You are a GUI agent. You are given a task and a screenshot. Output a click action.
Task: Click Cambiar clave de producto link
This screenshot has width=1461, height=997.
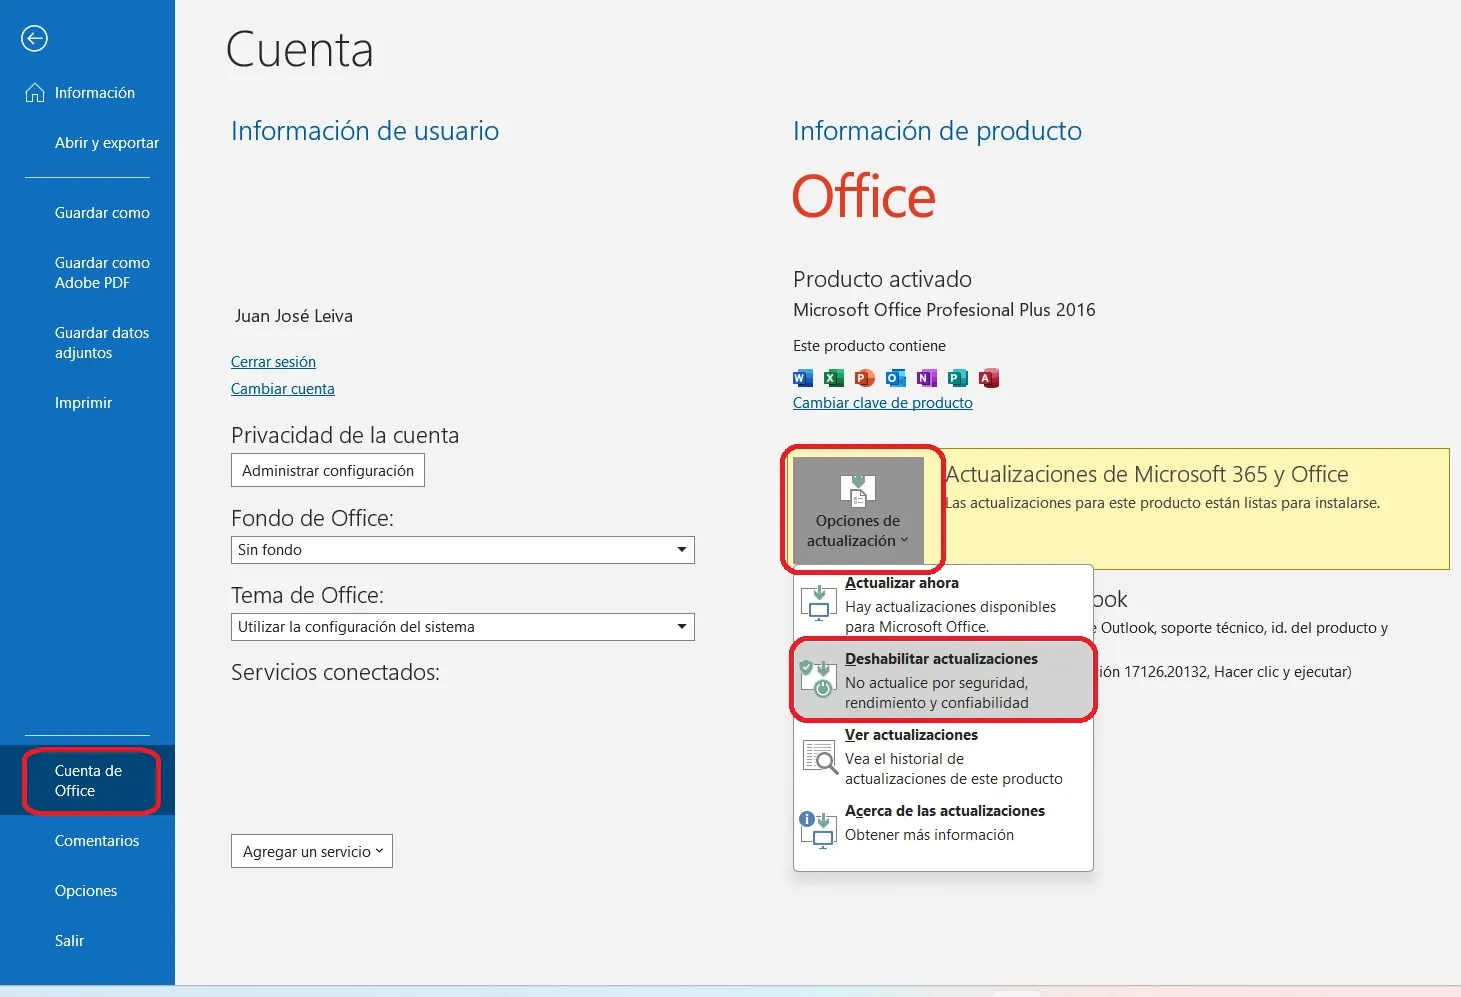click(883, 403)
